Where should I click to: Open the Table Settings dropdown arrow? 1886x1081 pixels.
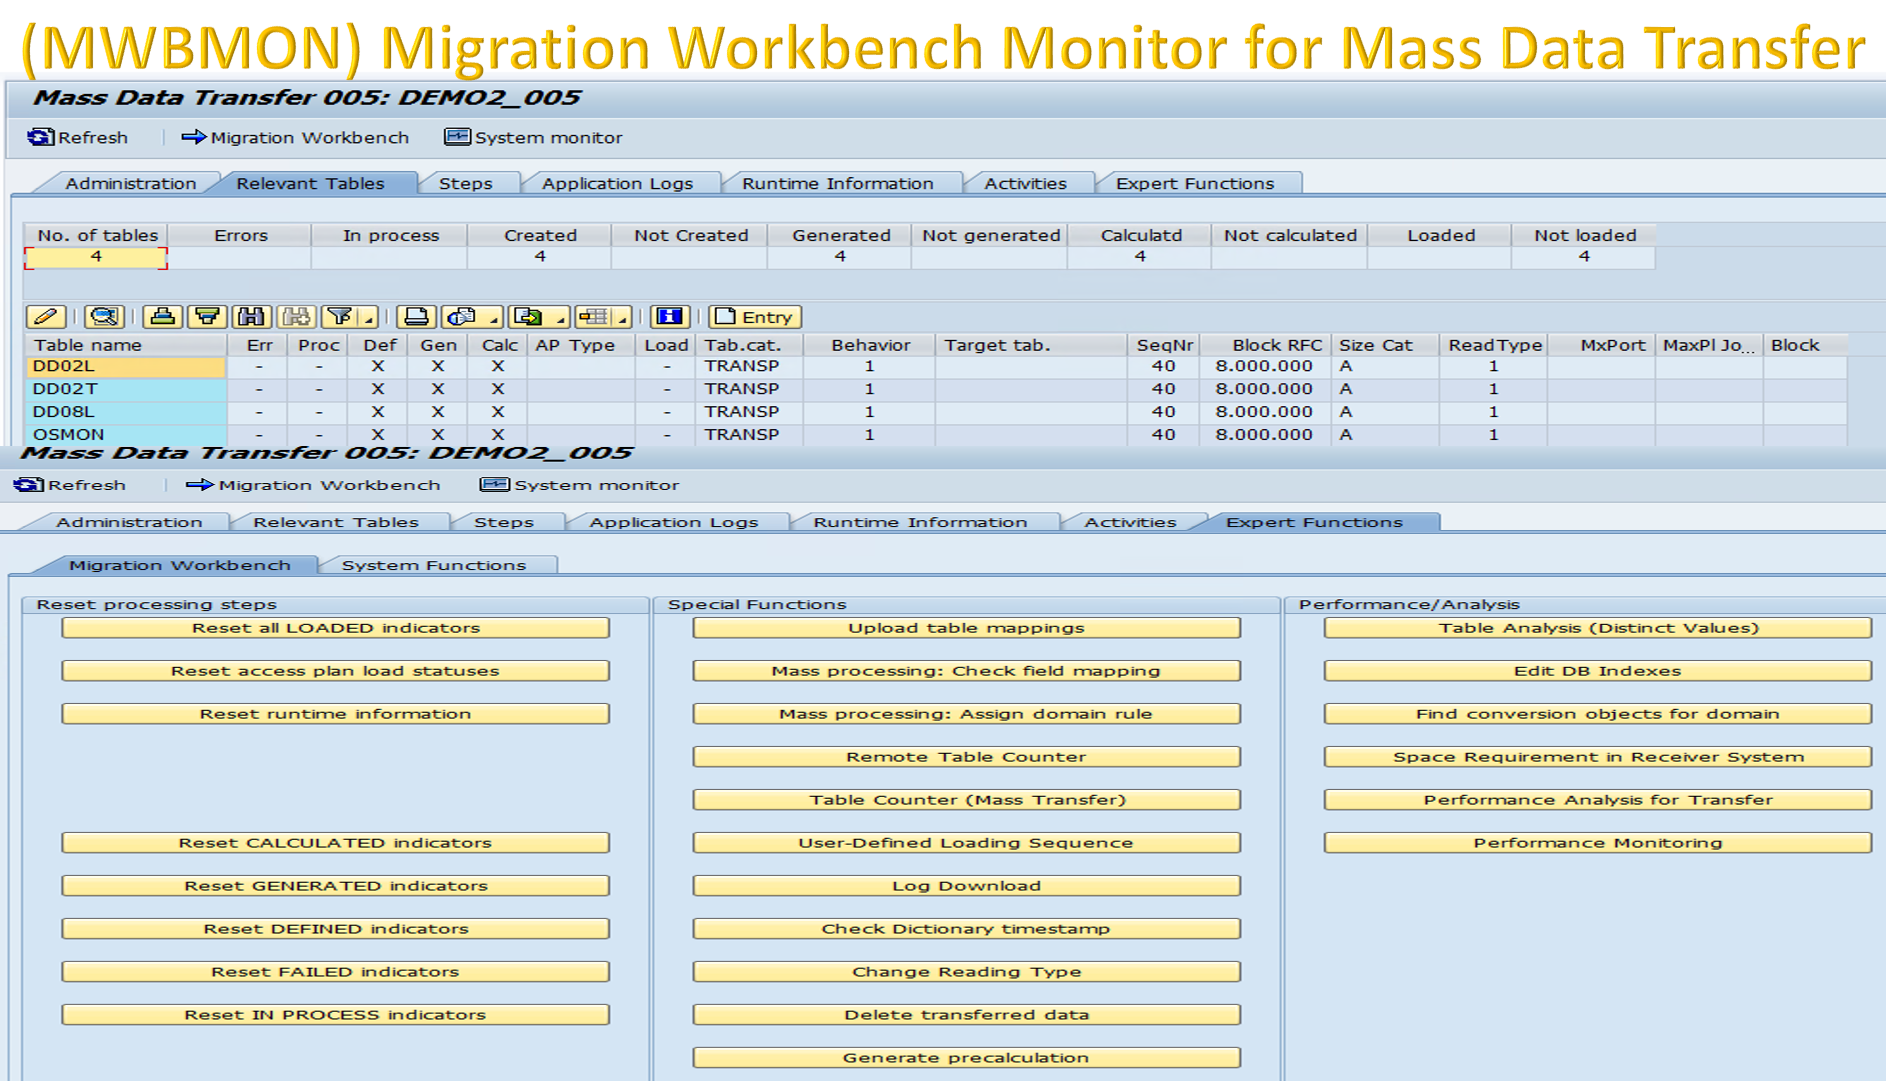624,317
